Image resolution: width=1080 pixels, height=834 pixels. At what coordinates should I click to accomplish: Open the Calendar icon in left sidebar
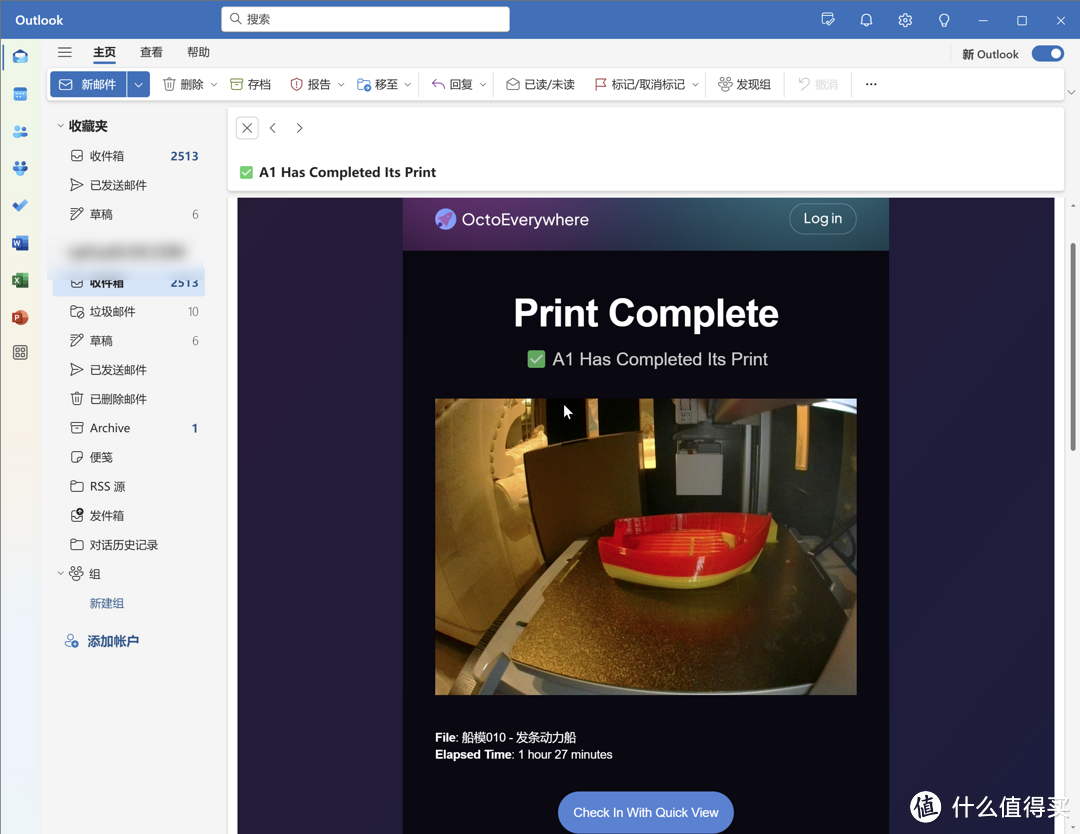pyautogui.click(x=20, y=94)
